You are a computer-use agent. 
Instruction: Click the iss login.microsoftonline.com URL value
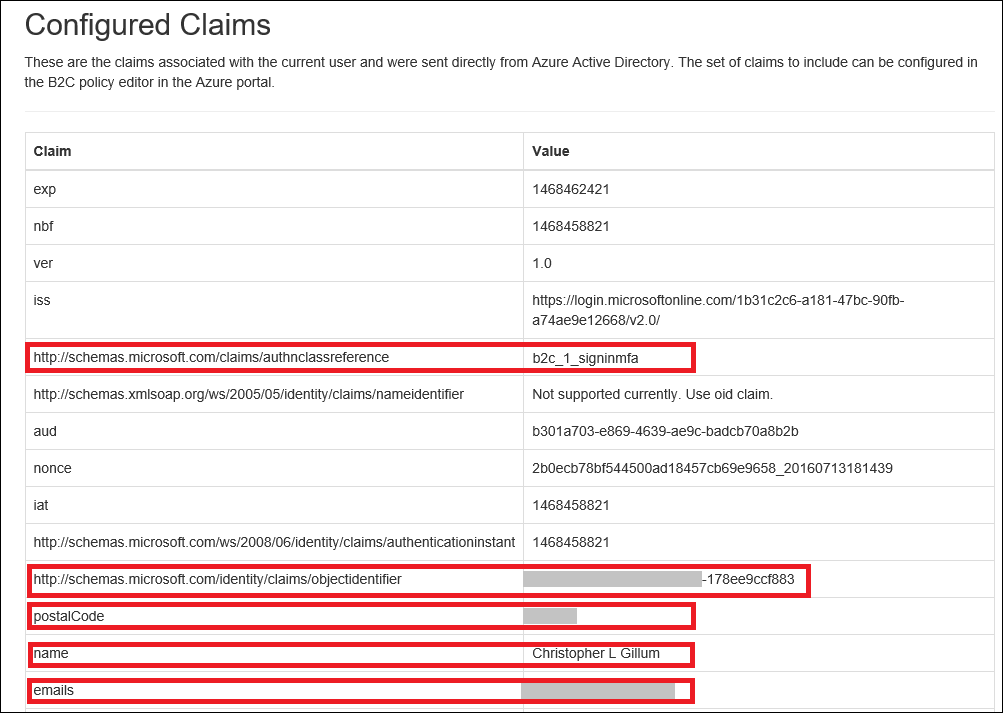pyautogui.click(x=718, y=310)
